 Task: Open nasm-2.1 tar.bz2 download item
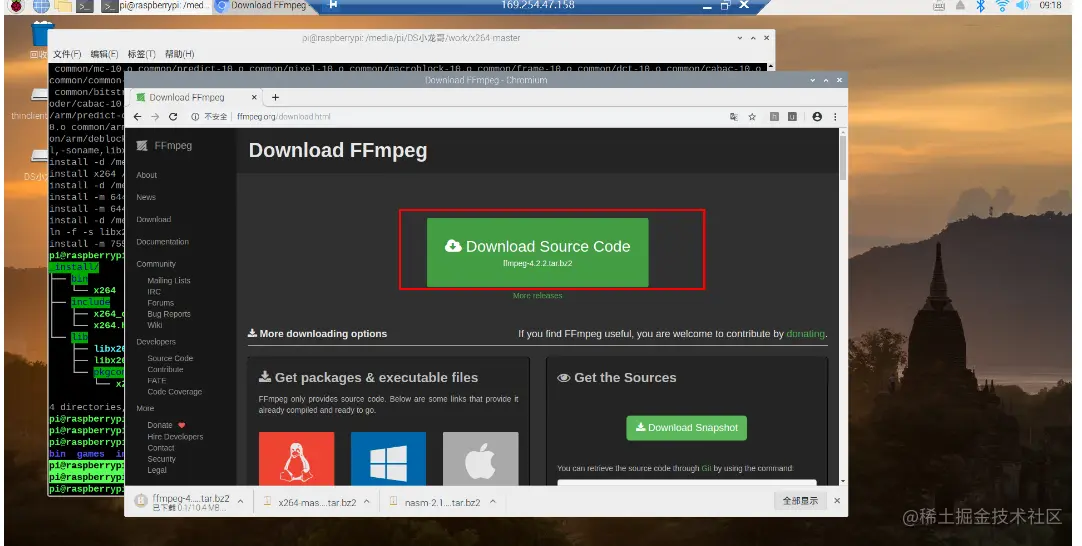pyautogui.click(x=436, y=503)
